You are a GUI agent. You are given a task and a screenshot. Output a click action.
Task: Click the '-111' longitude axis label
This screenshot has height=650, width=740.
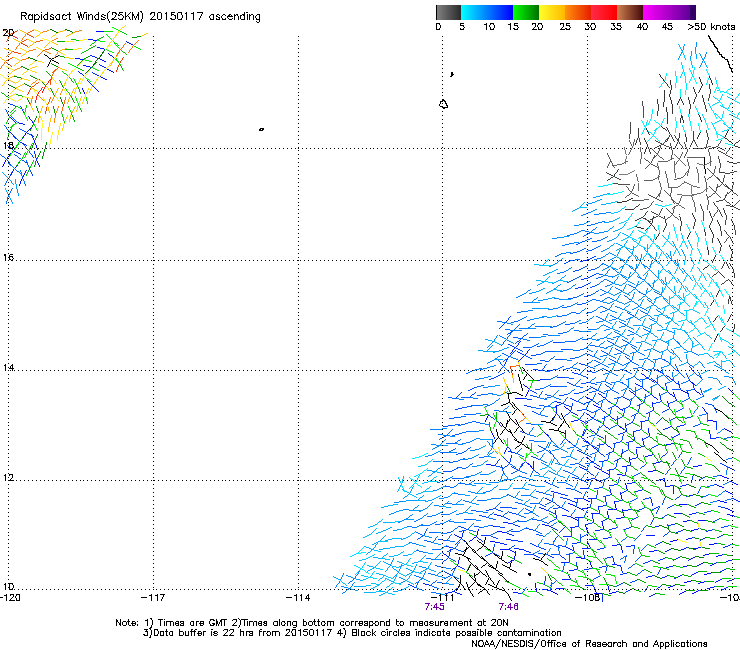coord(443,597)
